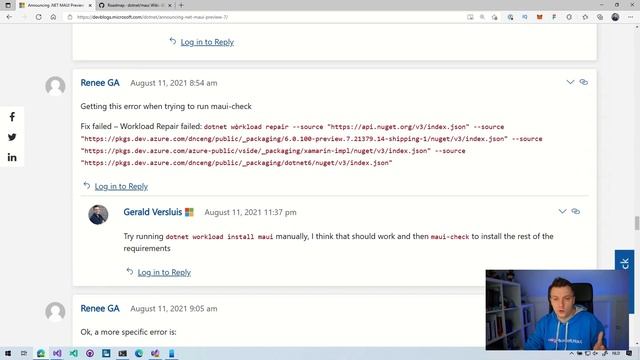Open Gerald Versluis' profile name link
Viewport: 640px width, 360px height.
(x=153, y=212)
